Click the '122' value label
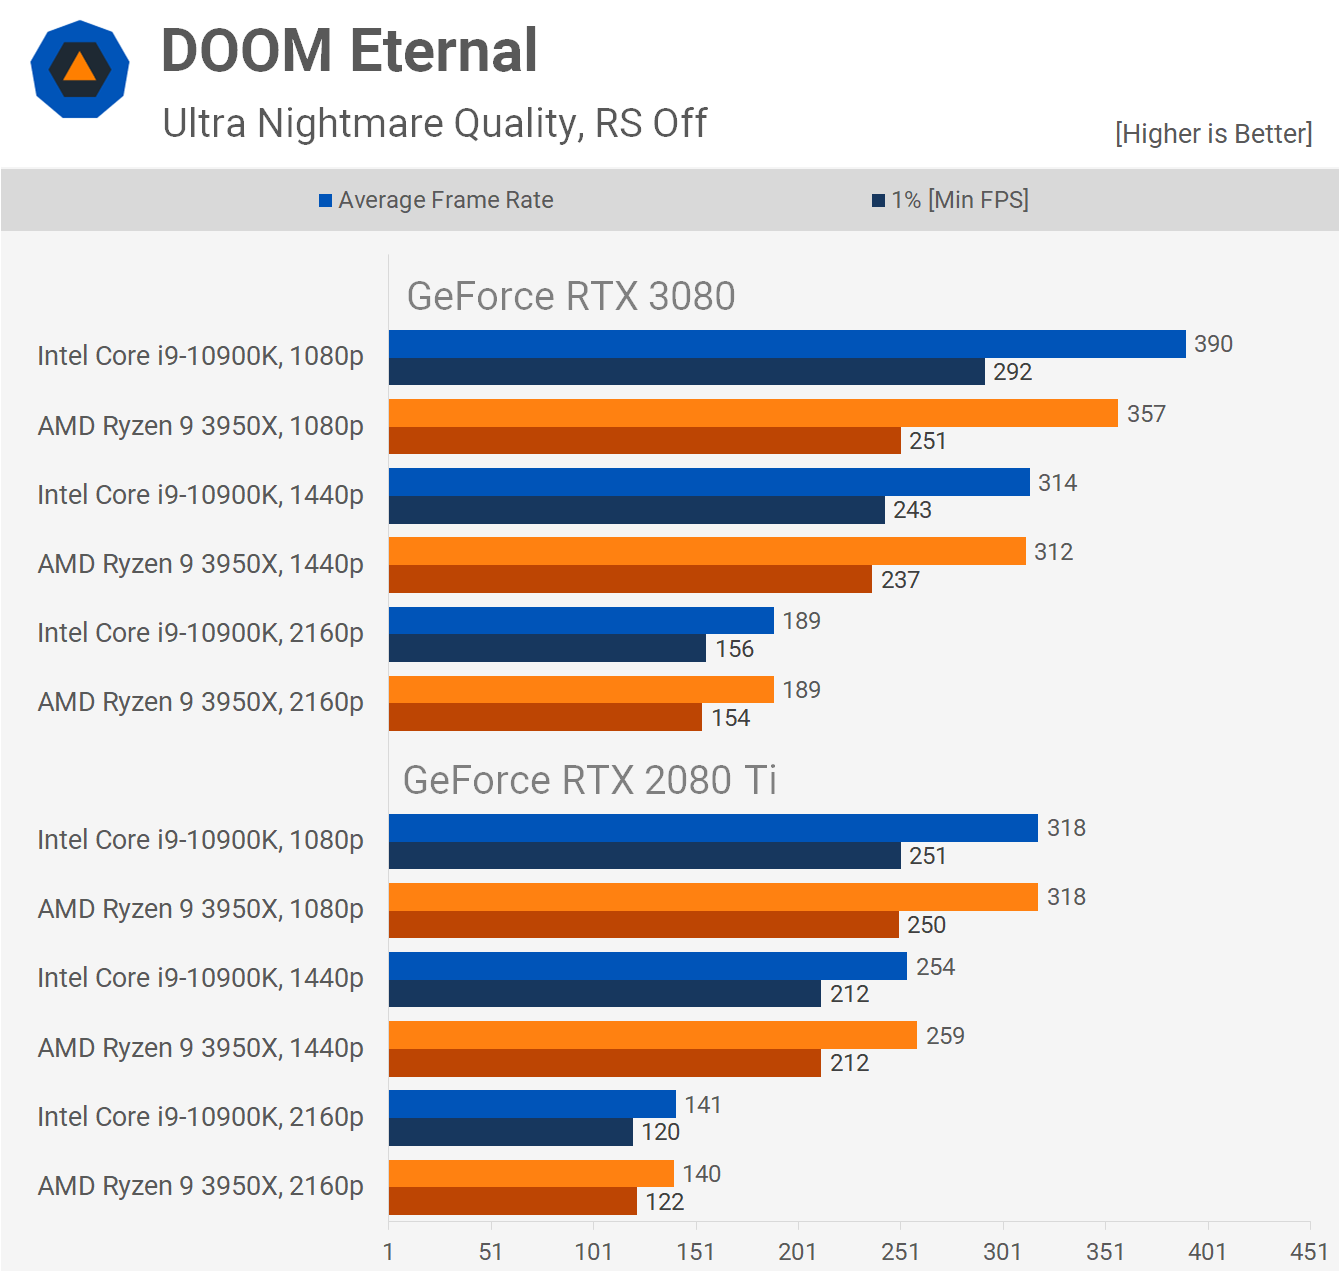Screen dimensions: 1340x1272 (664, 1202)
